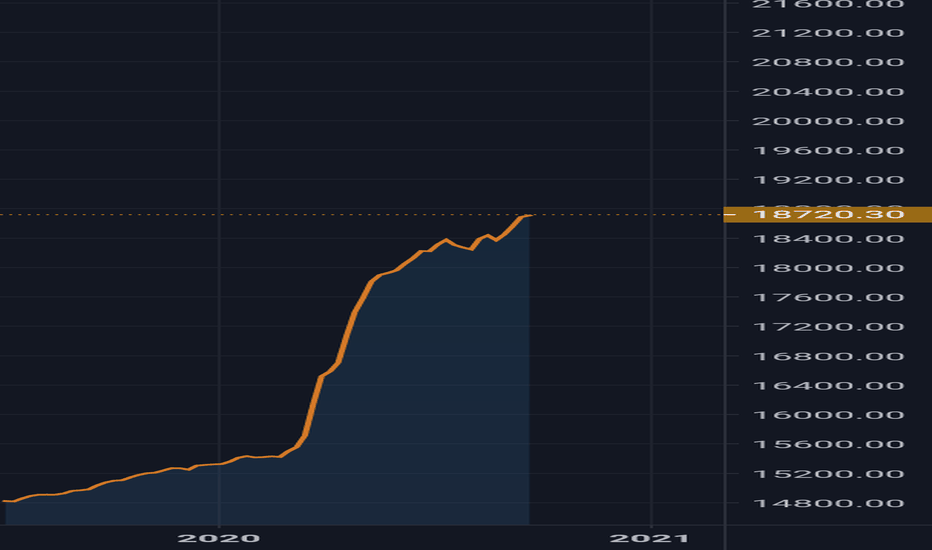Click the 19200.00 price axis label
The width and height of the screenshot is (932, 550).
[x=828, y=180]
